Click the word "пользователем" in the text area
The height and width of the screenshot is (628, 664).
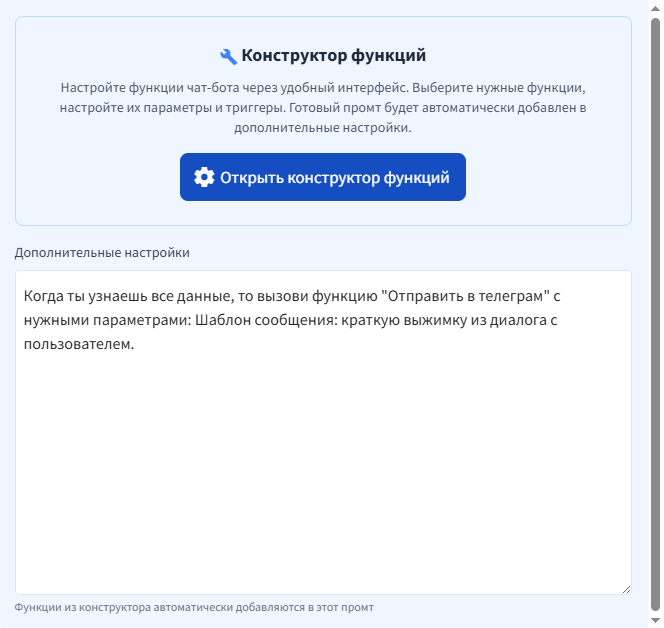click(77, 344)
